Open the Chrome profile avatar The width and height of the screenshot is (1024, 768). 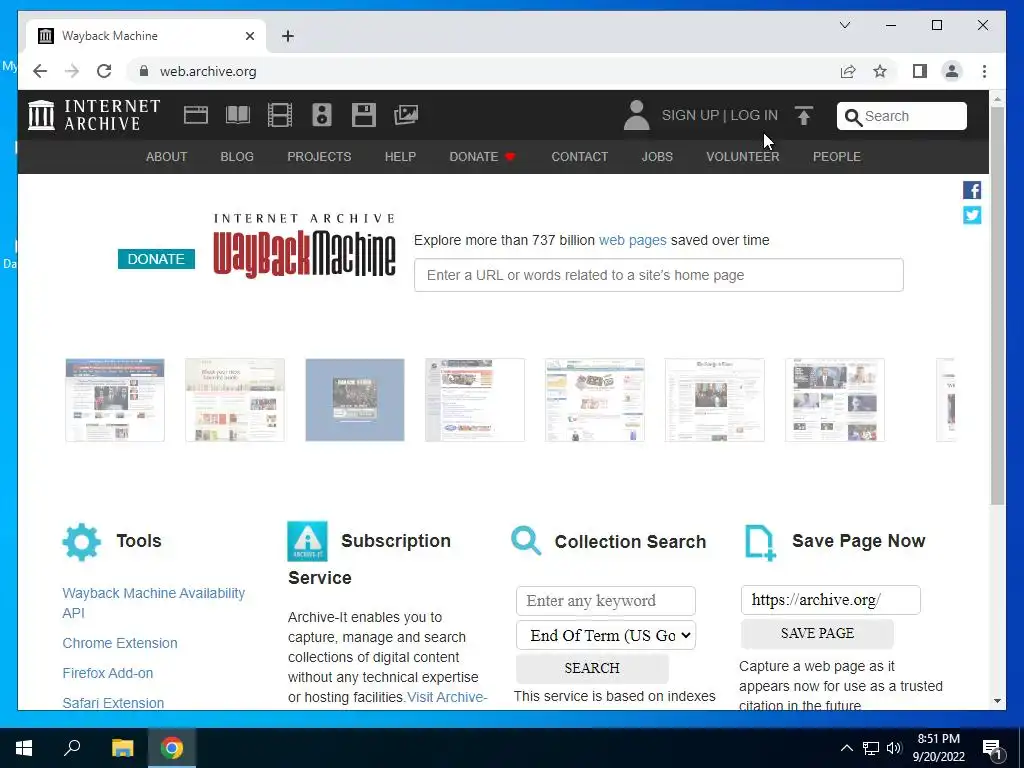pyautogui.click(x=952, y=71)
